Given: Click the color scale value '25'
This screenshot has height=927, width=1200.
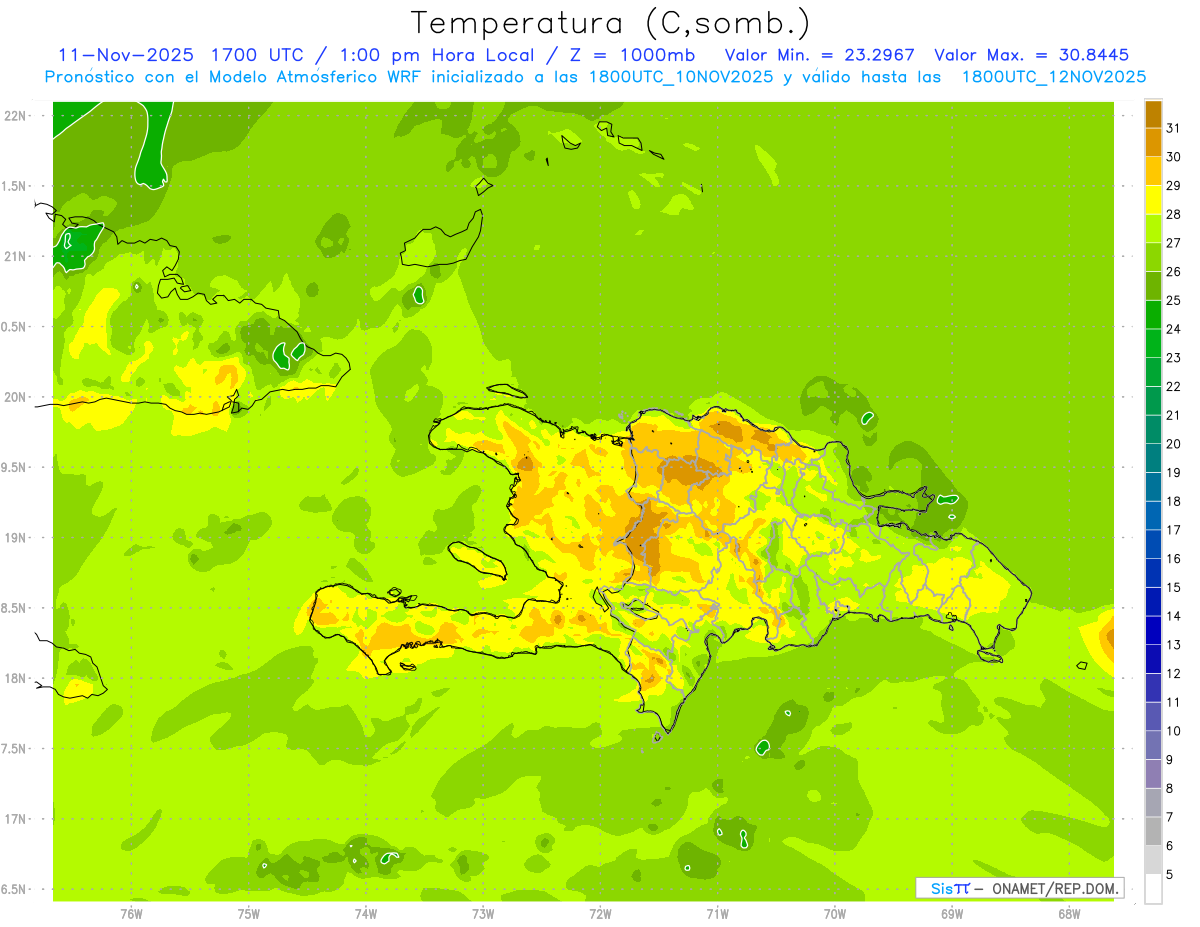Looking at the screenshot, I should tap(1173, 300).
